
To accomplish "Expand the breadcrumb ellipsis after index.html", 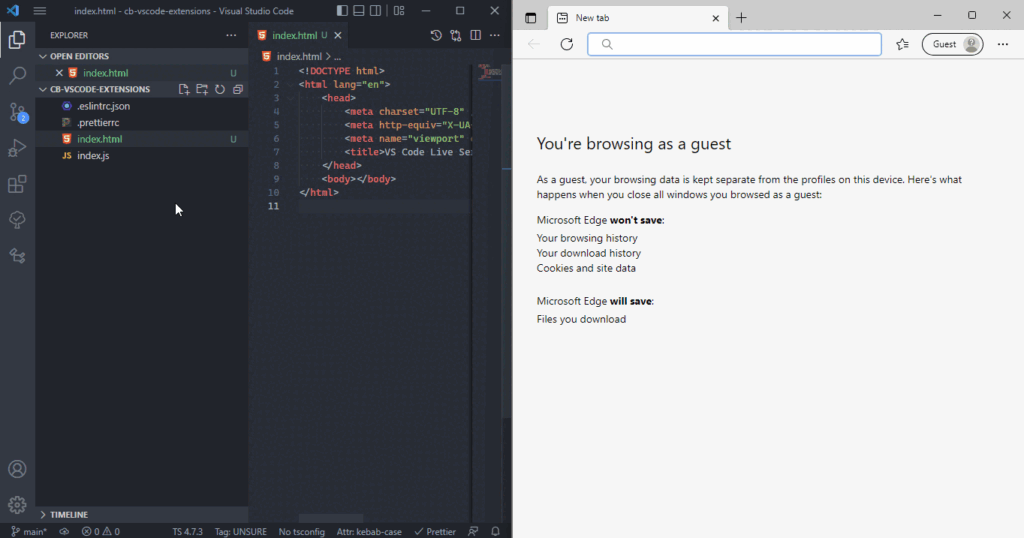I will tap(338, 56).
